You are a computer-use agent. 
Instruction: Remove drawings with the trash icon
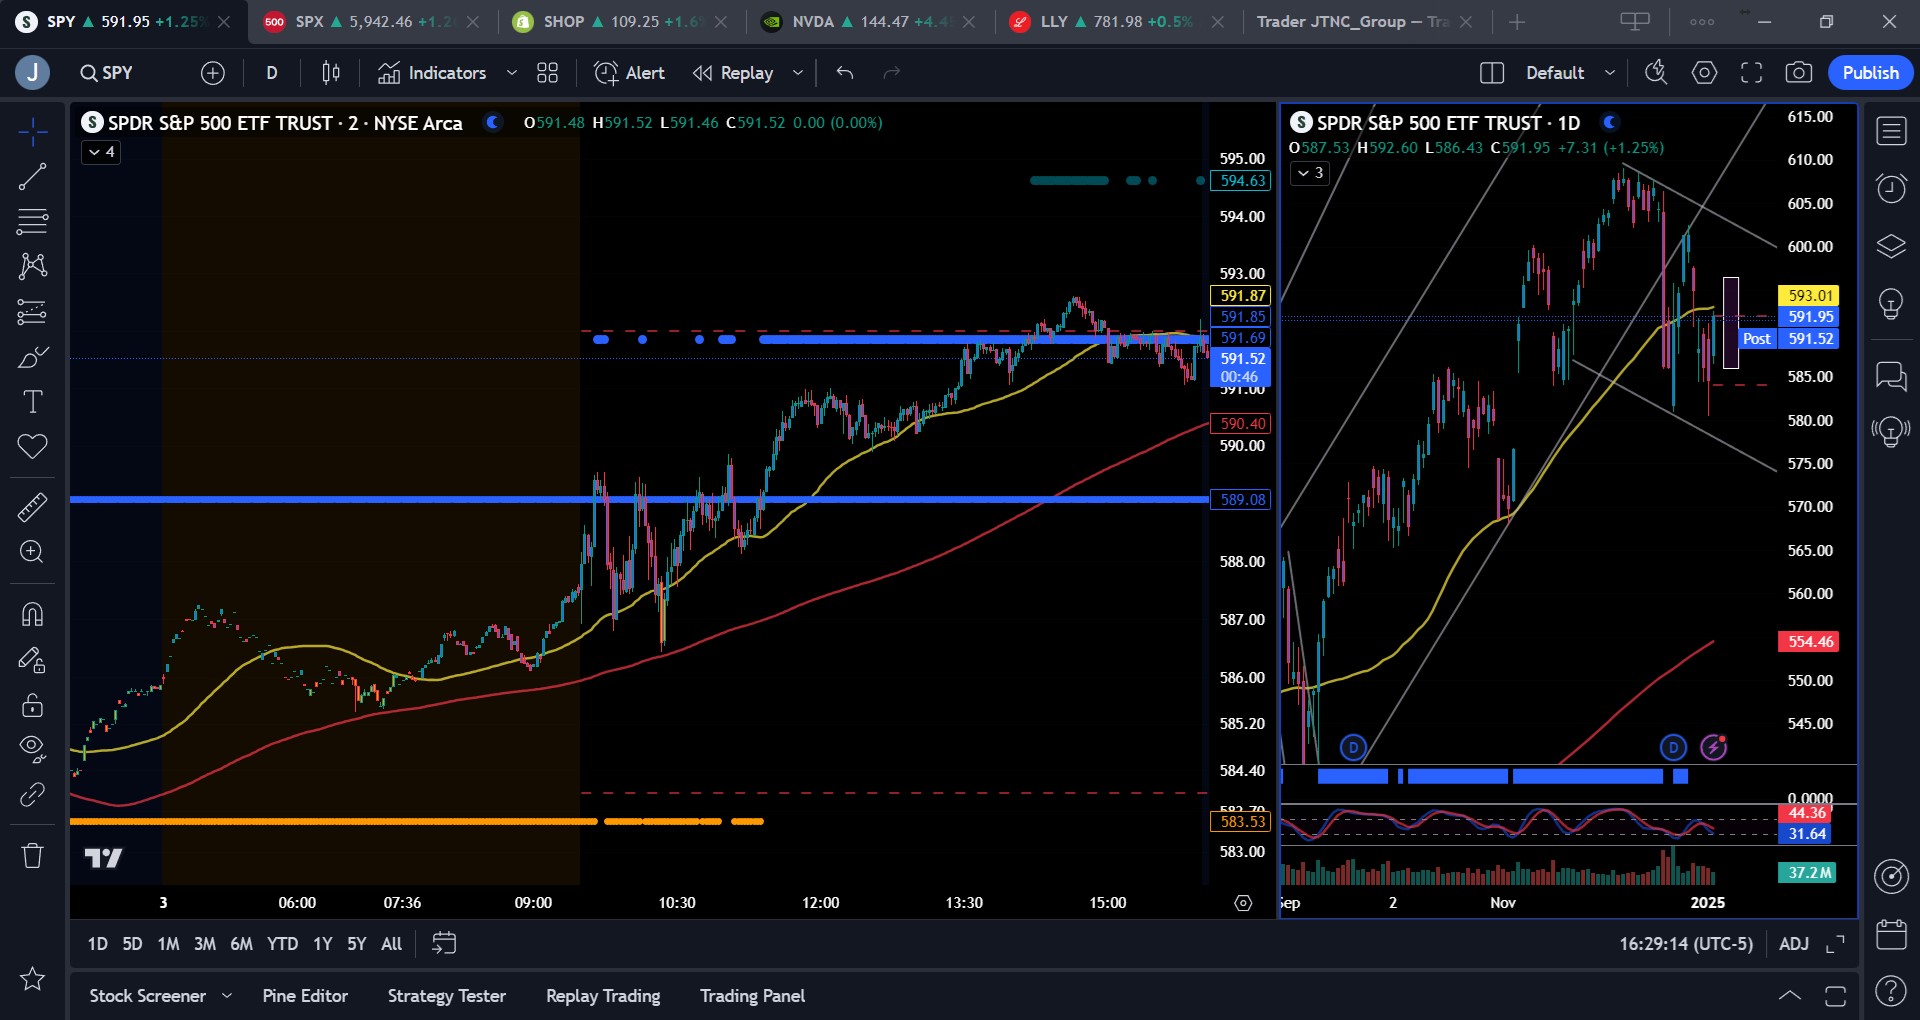(32, 855)
